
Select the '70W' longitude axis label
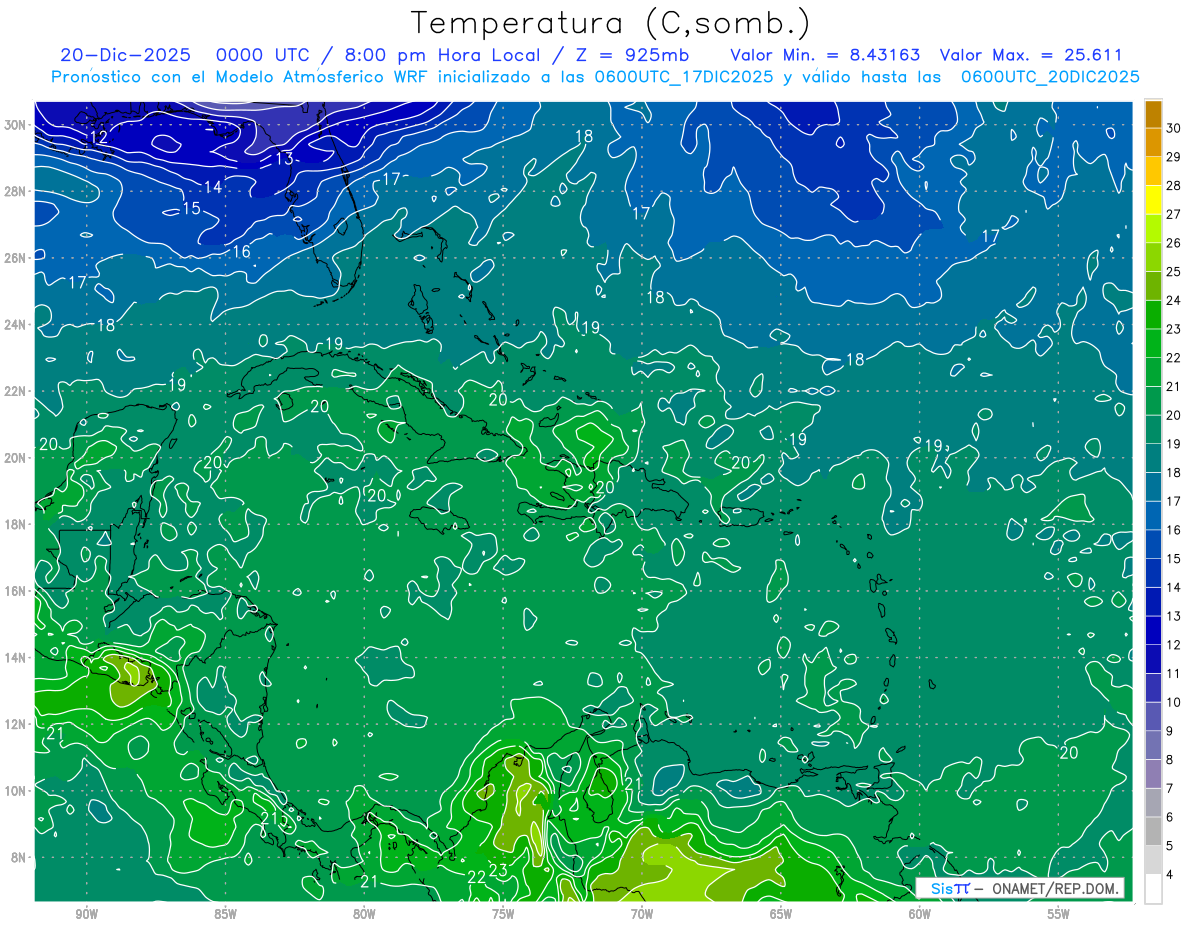click(642, 914)
